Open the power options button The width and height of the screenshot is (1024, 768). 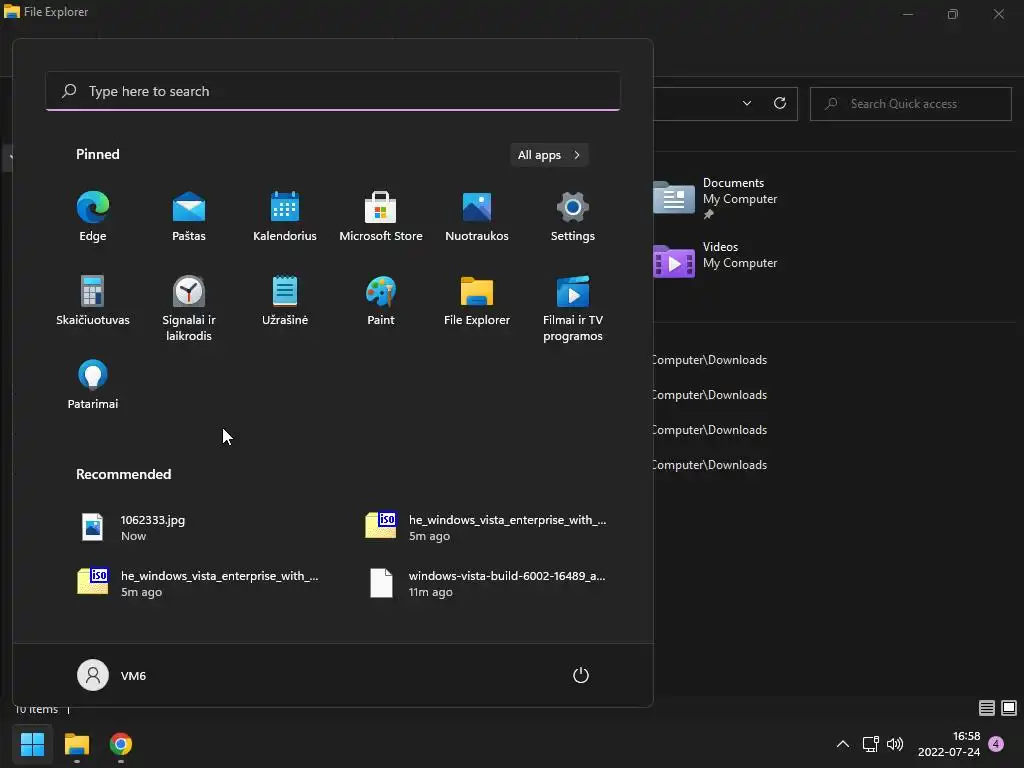pos(581,675)
